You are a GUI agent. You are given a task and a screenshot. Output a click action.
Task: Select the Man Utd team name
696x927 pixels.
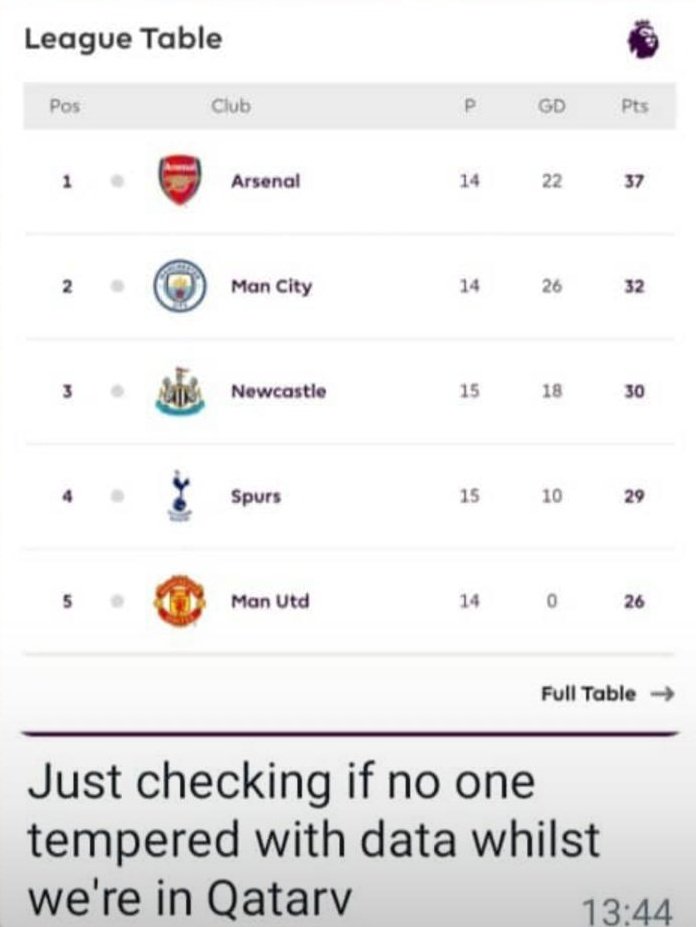[x=270, y=601]
